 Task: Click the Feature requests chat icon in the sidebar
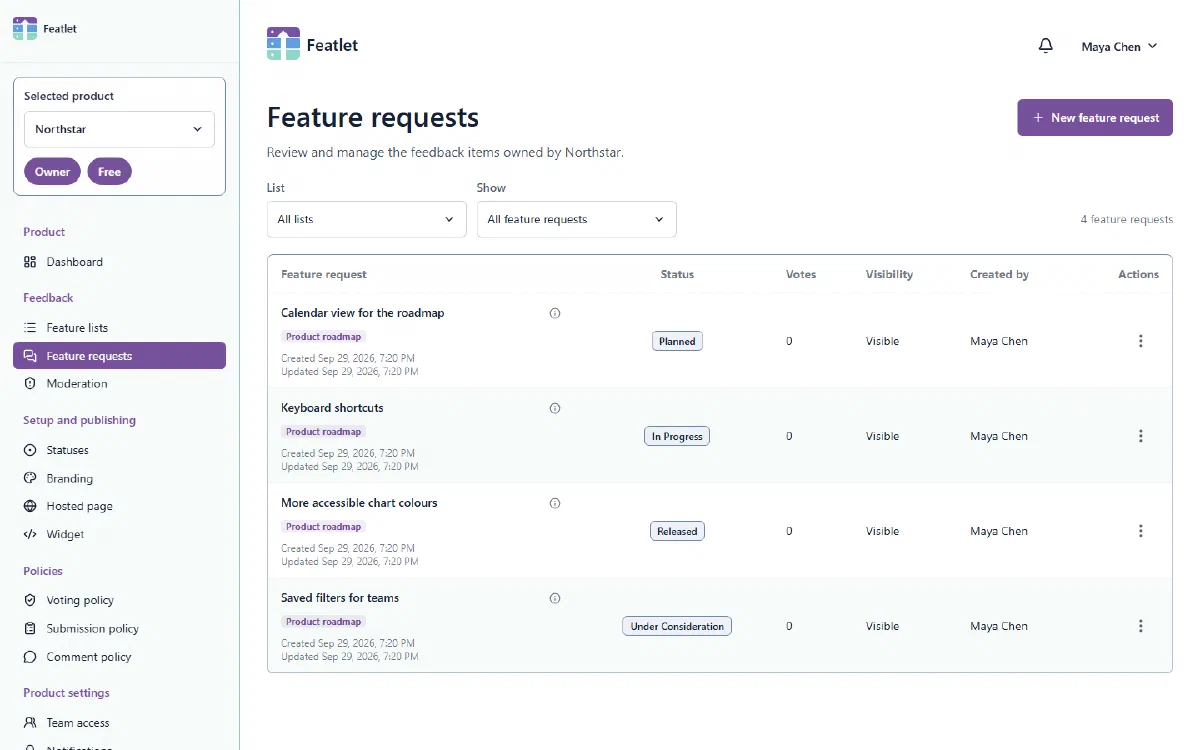point(30,356)
